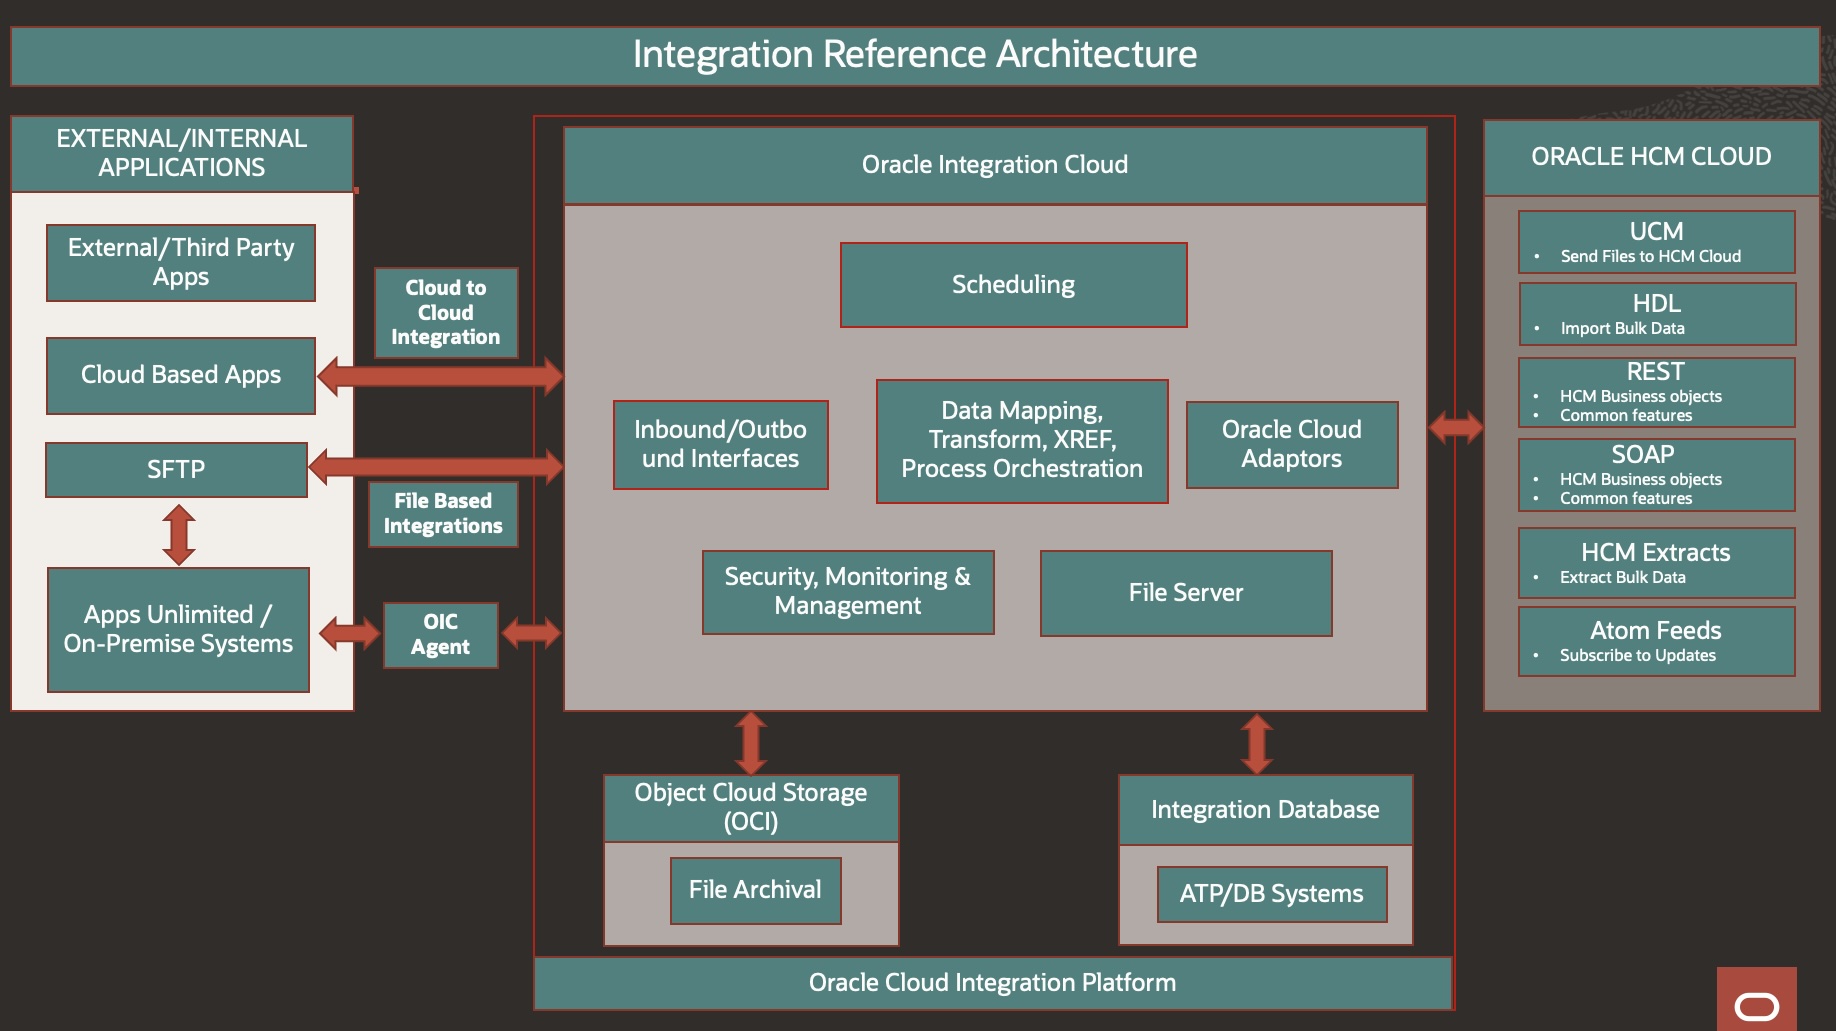Click the Oracle Cloud Adaptors block
Viewport: 1836px width, 1031px height.
click(1291, 444)
